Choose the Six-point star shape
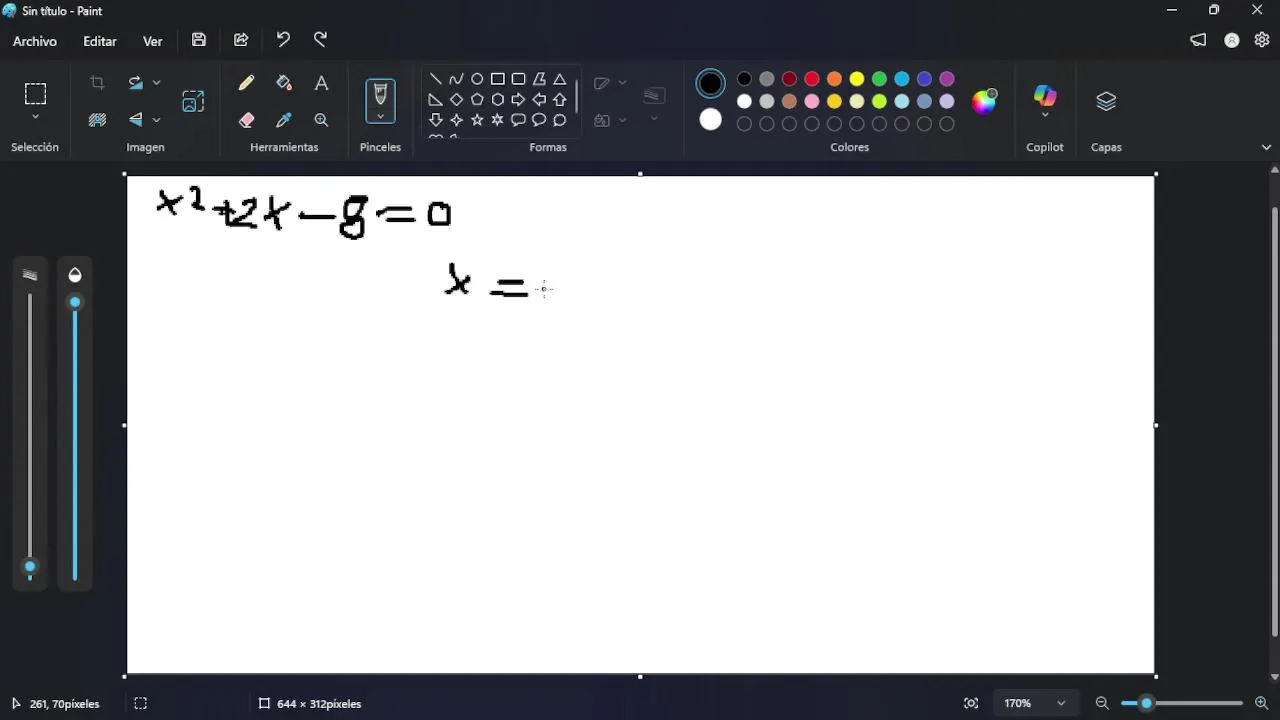1280x720 pixels. [498, 120]
